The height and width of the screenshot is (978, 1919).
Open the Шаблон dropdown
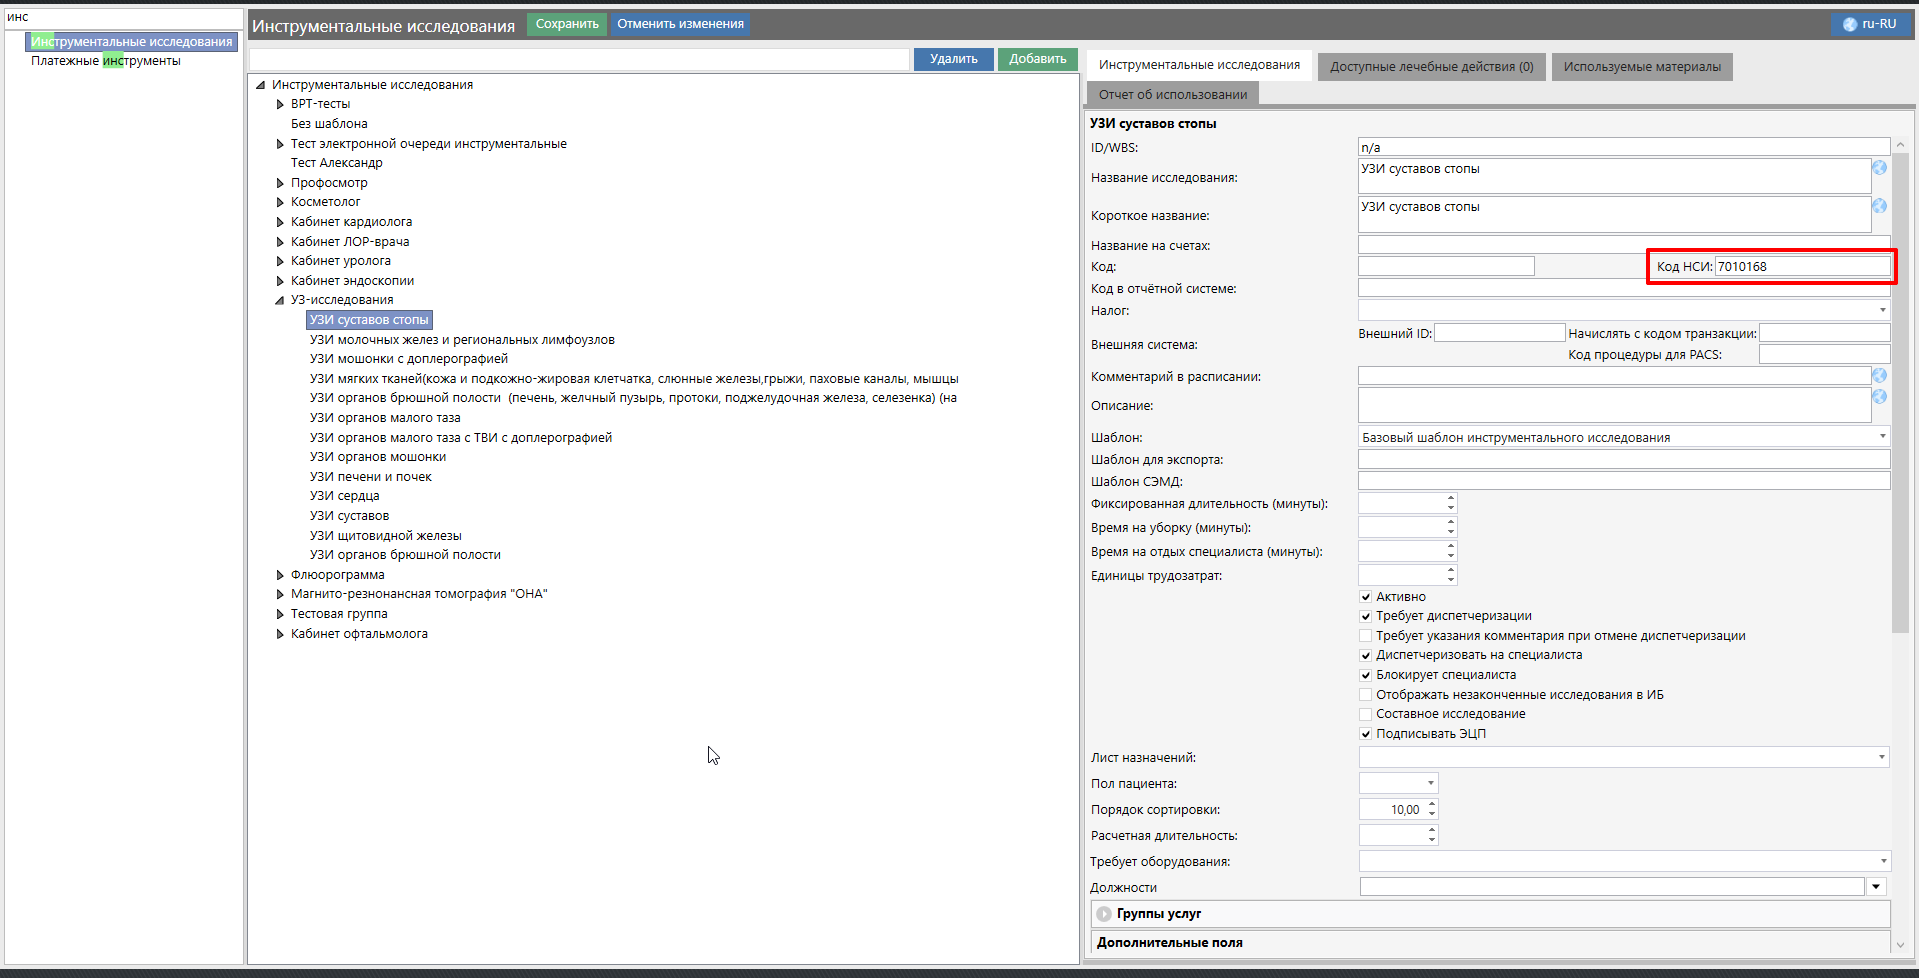tap(1882, 437)
